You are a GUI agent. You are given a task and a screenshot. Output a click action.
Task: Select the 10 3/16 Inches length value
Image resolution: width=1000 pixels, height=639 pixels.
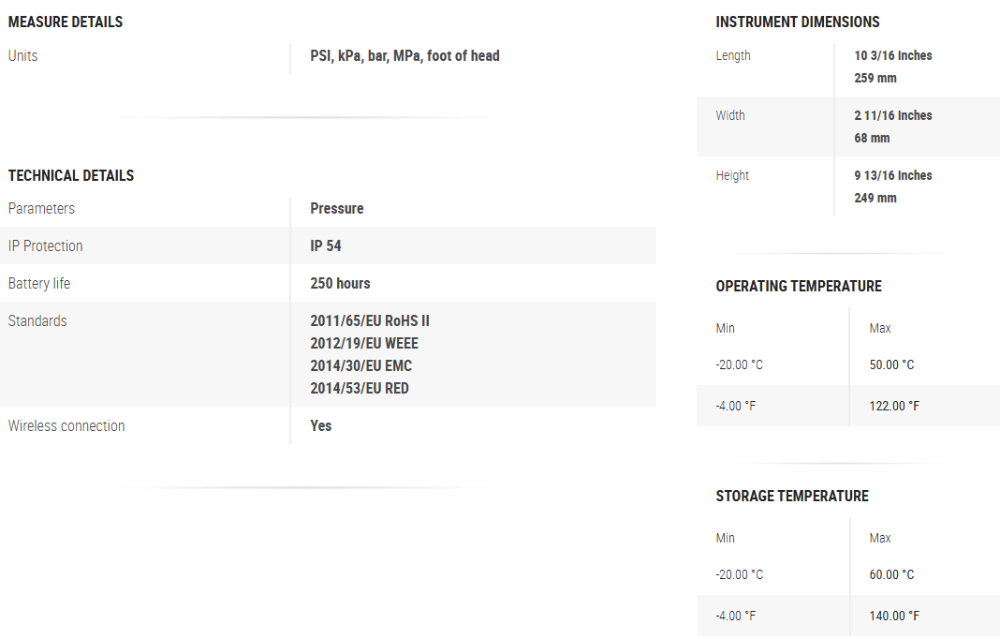[893, 56]
